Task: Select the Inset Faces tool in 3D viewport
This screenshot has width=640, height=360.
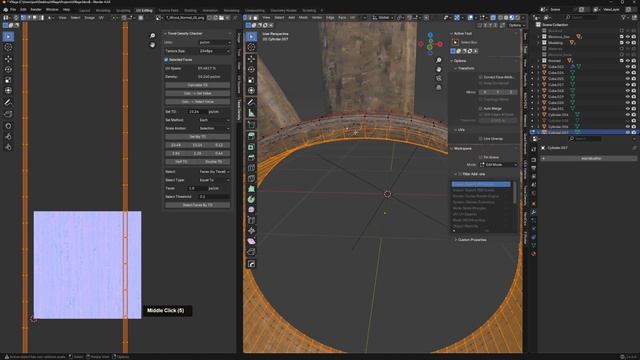Action: point(251,147)
